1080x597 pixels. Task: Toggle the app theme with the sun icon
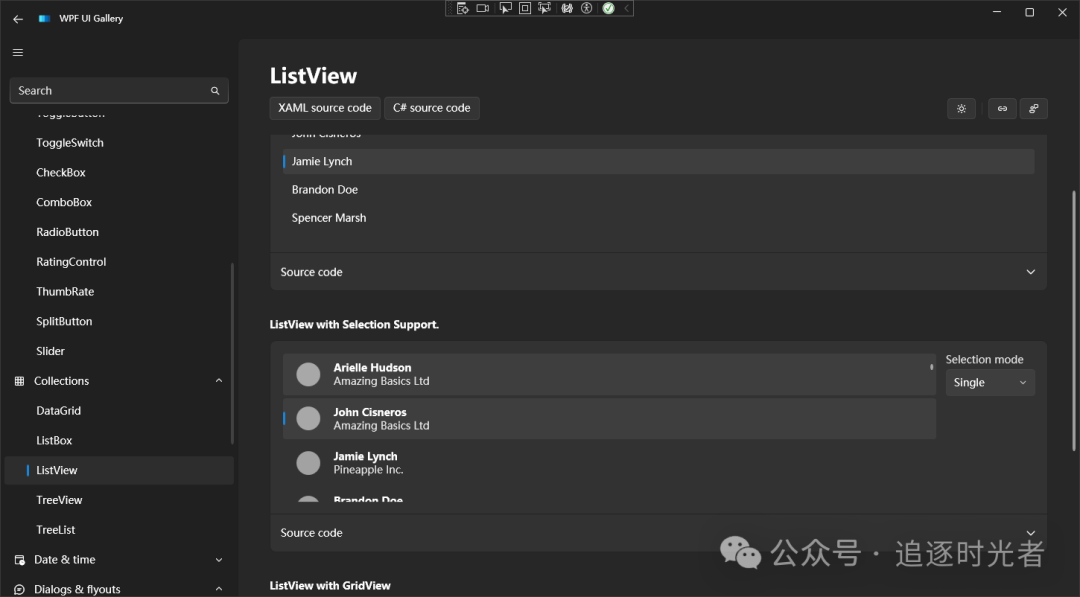point(961,108)
